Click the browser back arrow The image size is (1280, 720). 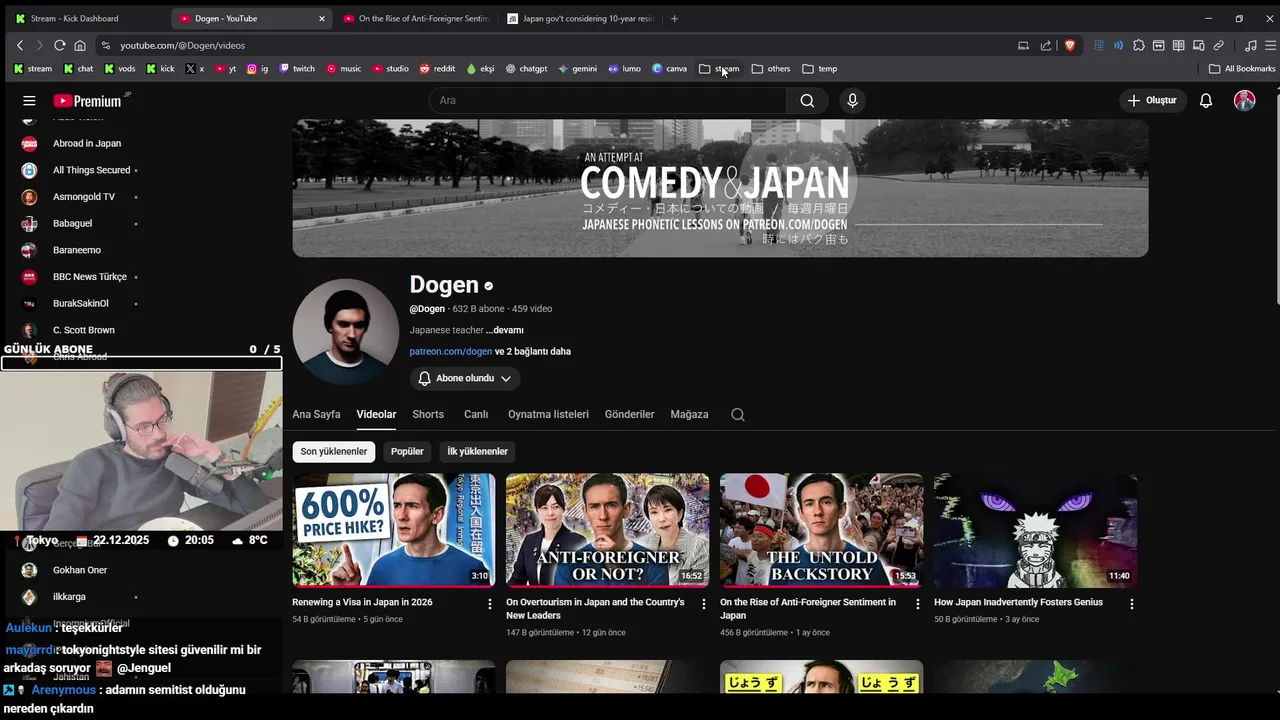tap(20, 45)
